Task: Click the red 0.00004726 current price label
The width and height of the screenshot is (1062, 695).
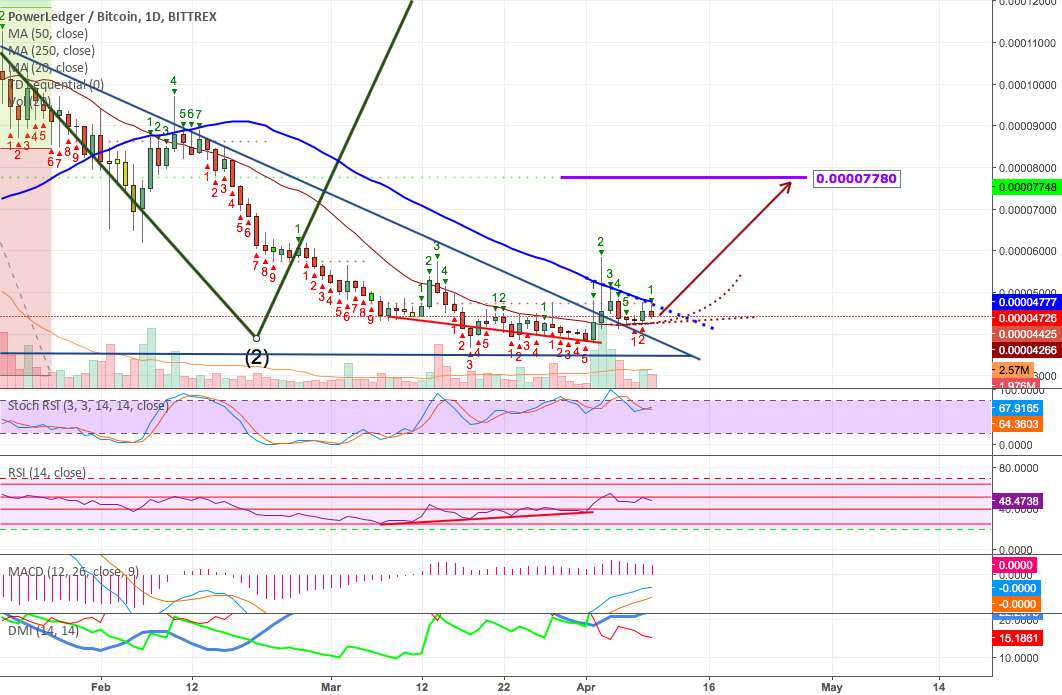Action: coord(1026,318)
